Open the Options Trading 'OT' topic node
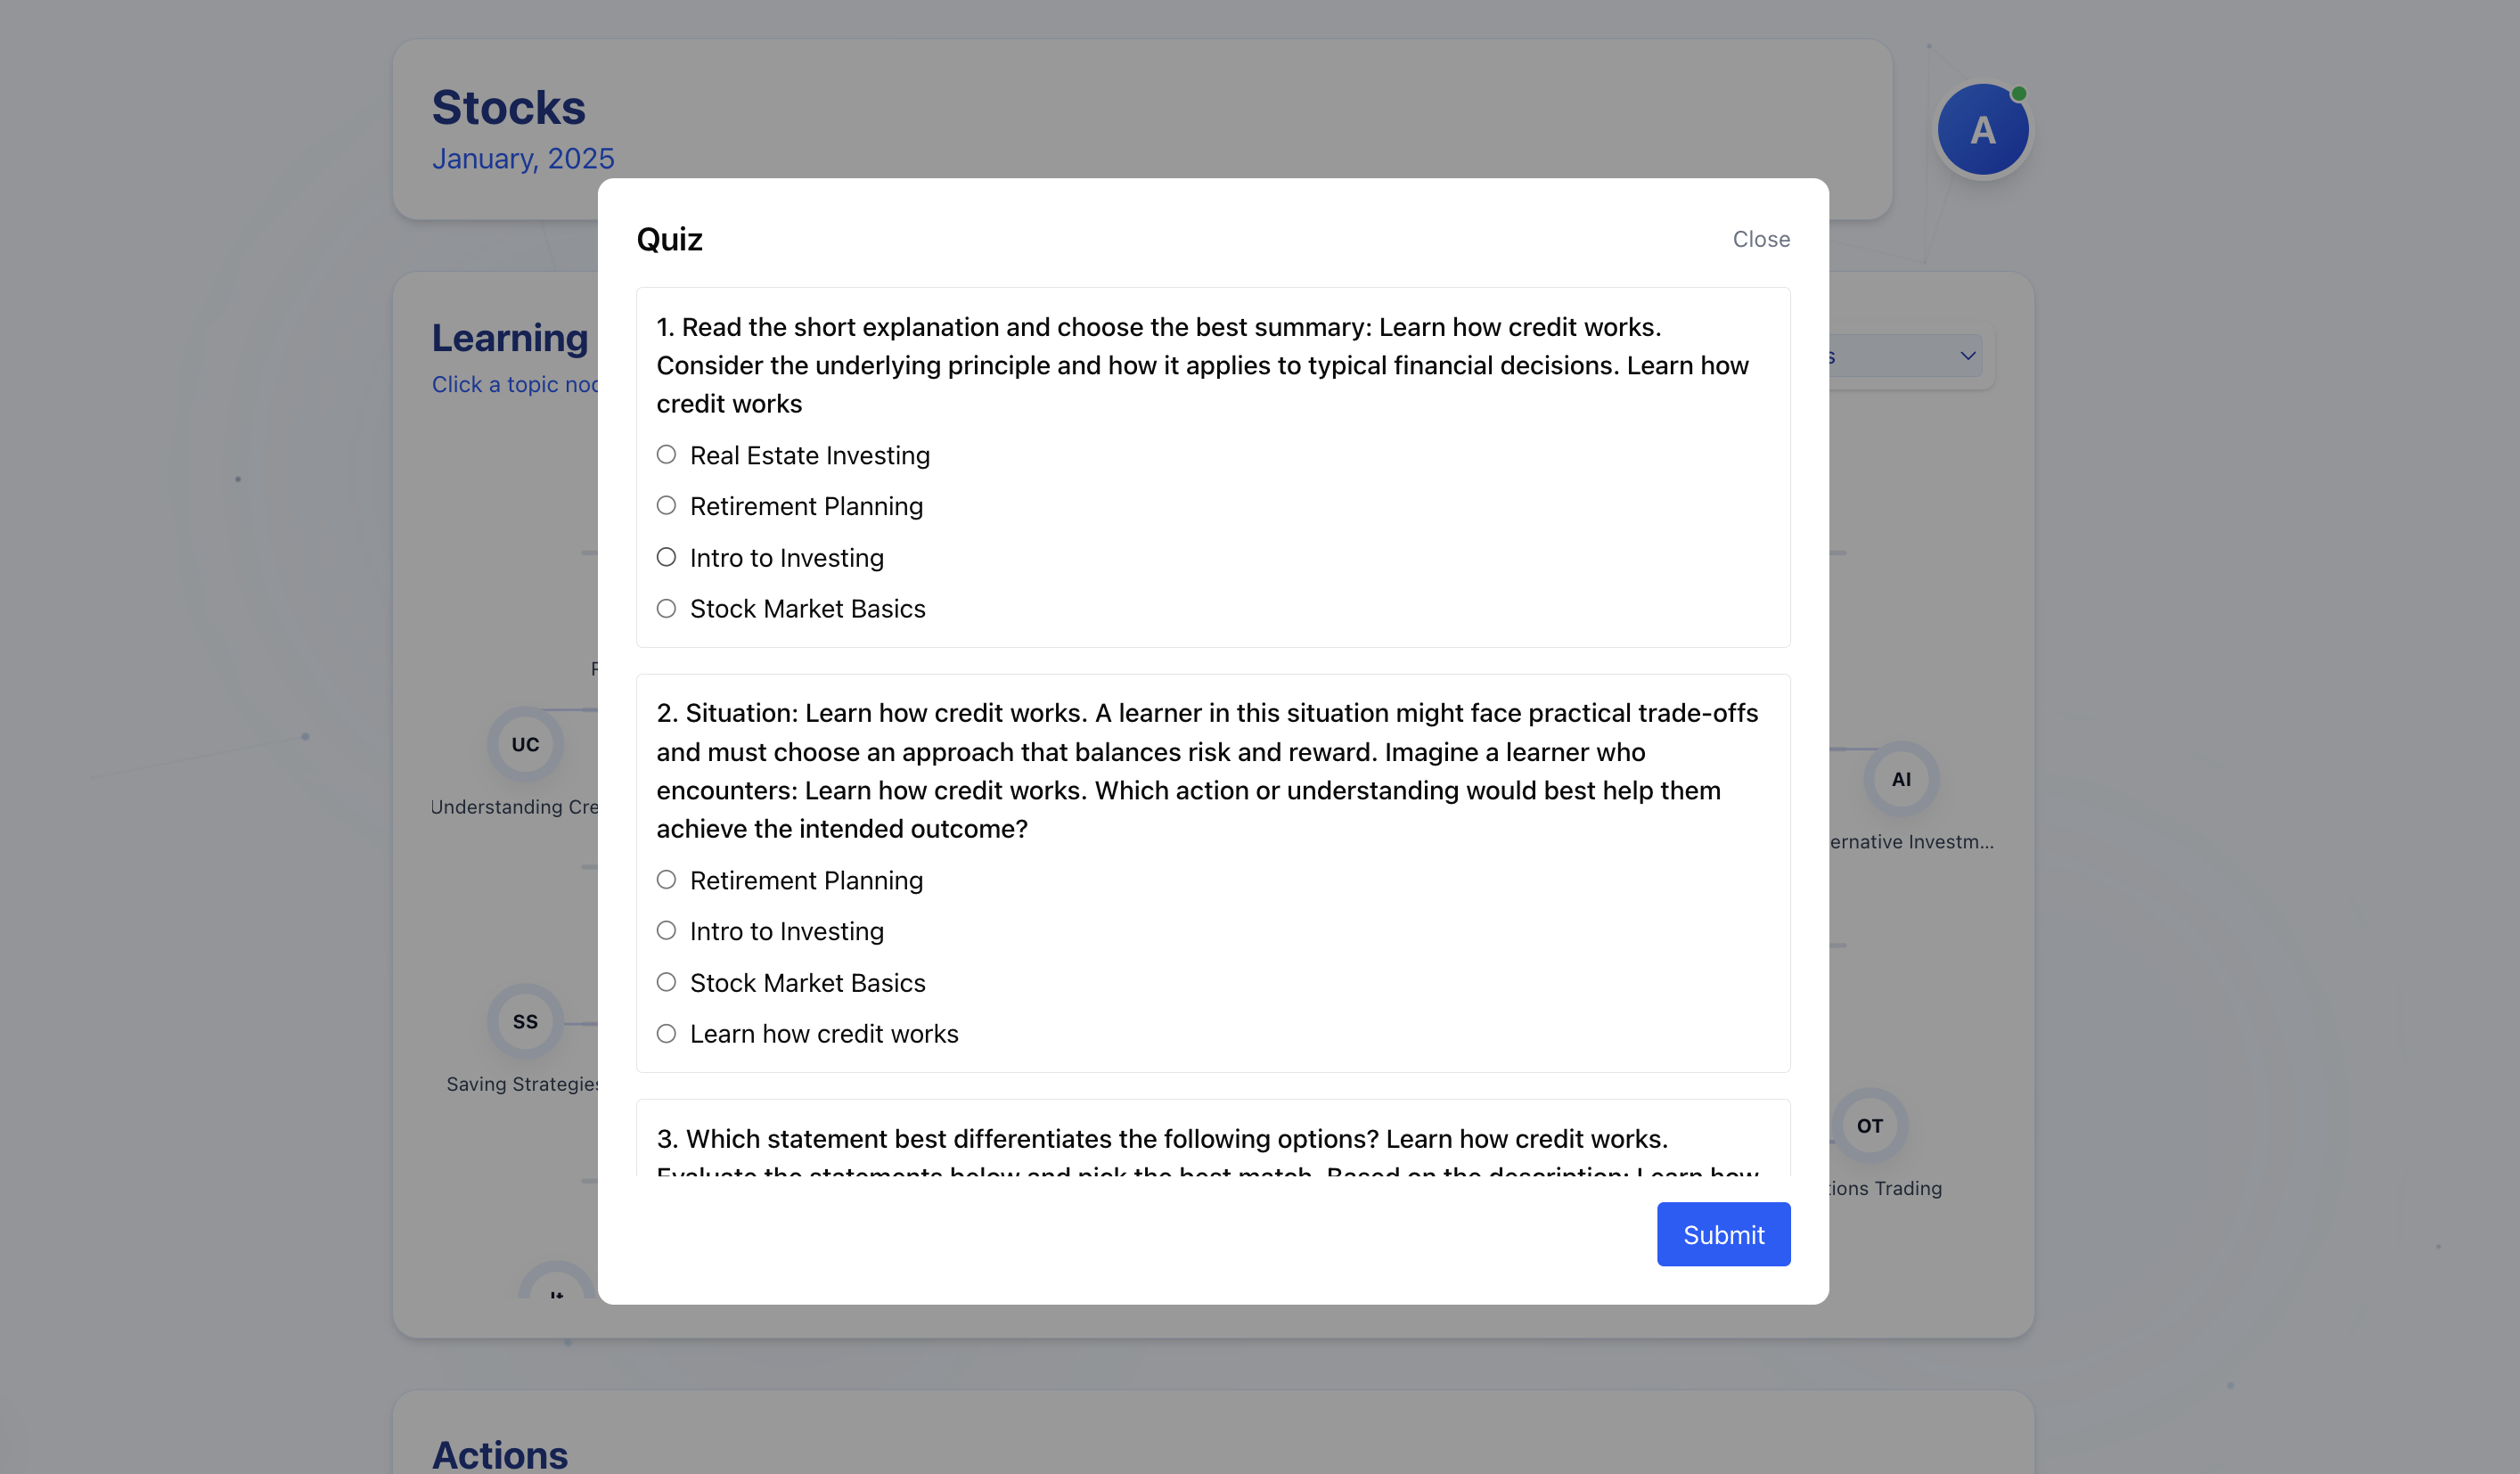Screen dimensions: 2520x1474 tap(1869, 1125)
